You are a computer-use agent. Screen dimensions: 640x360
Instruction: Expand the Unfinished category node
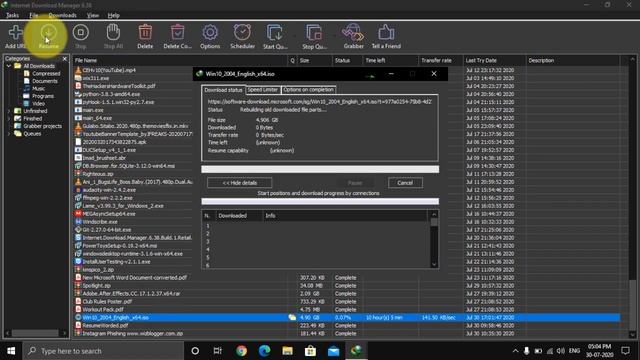pyautogui.click(x=9, y=111)
